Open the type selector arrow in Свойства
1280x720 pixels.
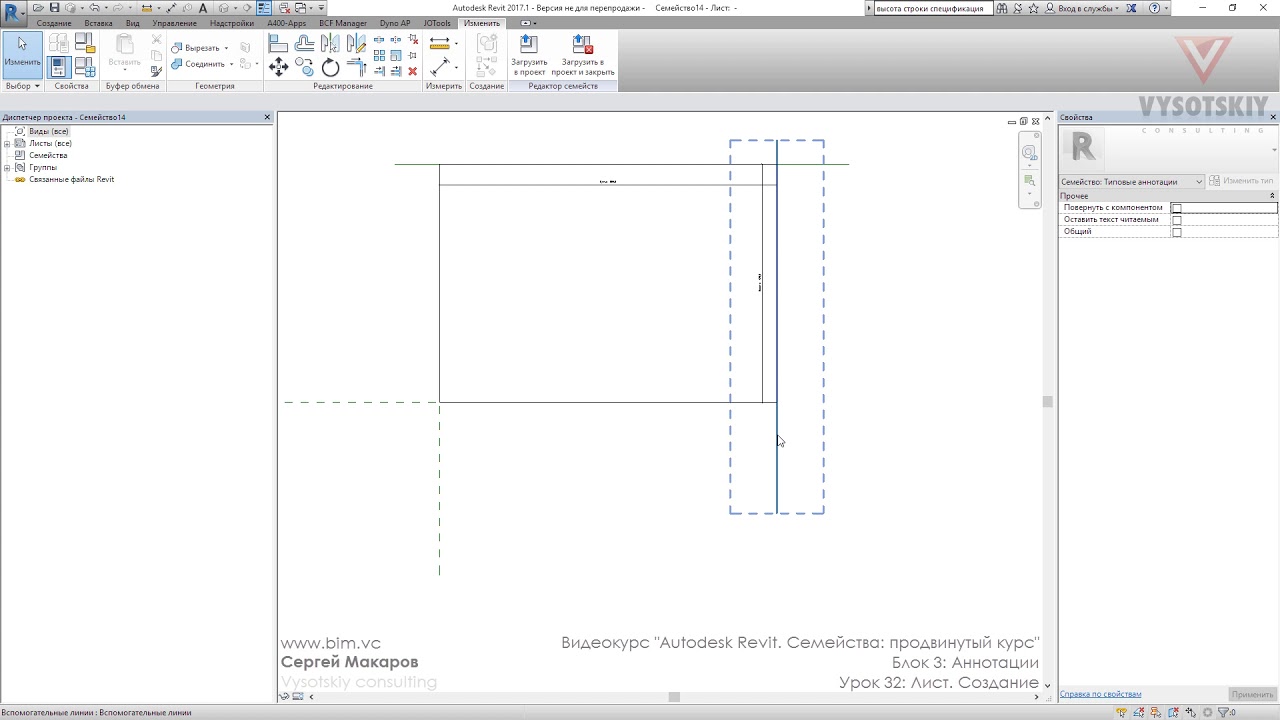1274,150
